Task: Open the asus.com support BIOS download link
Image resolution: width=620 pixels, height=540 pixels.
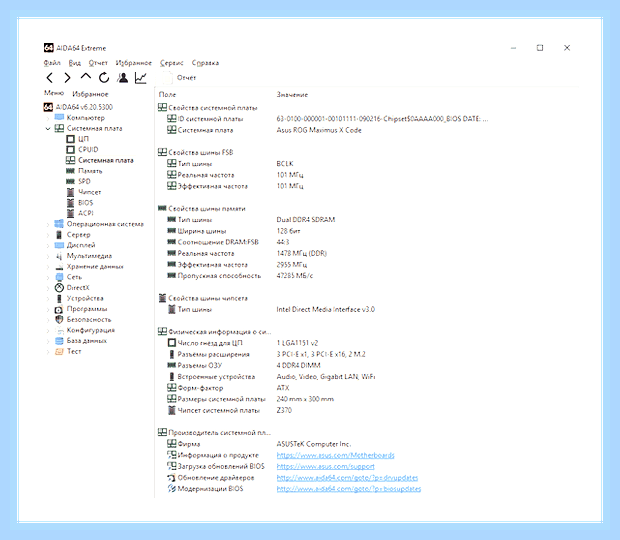Action: click(x=325, y=466)
